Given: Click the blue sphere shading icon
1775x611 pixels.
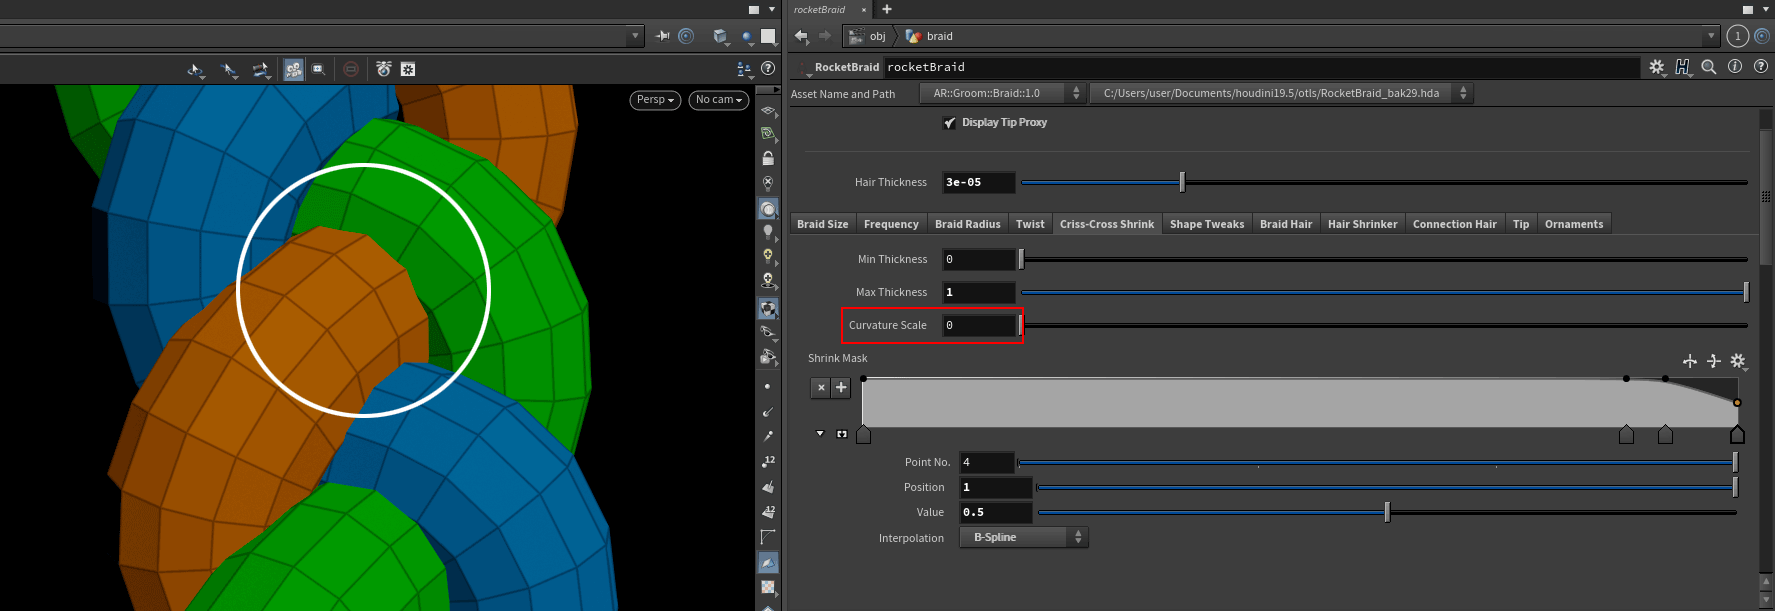Looking at the screenshot, I should [747, 37].
